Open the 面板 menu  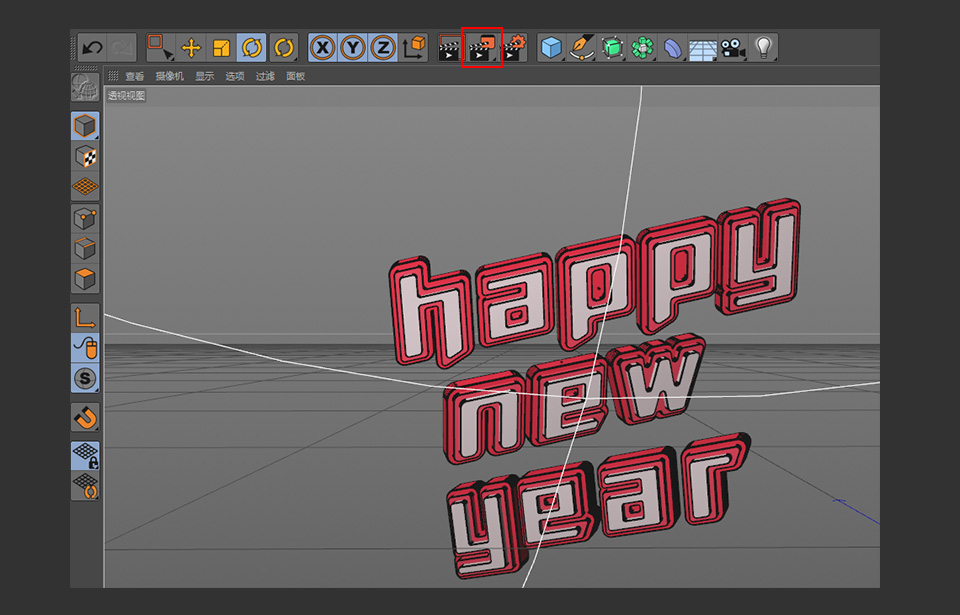coord(296,76)
